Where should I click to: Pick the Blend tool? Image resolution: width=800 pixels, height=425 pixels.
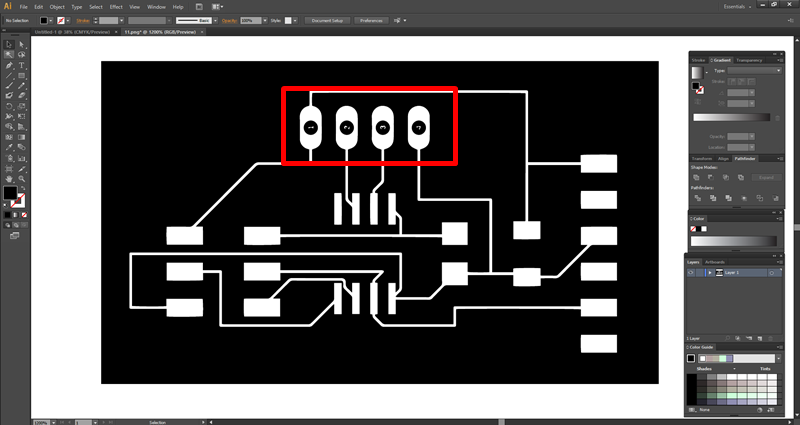(x=22, y=147)
